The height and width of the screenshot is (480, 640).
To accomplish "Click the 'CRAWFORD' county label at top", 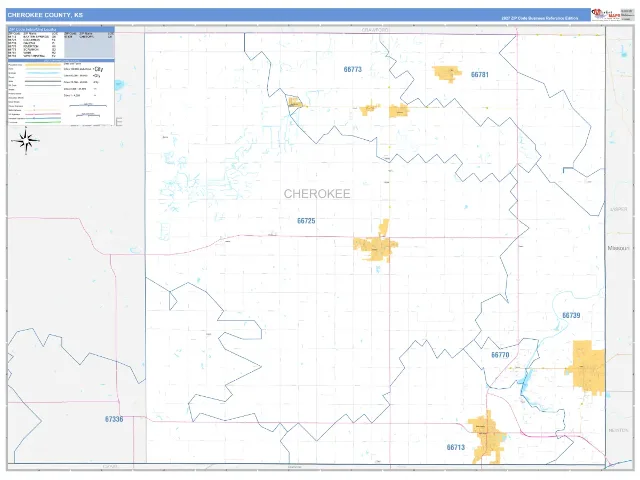I will [x=376, y=30].
